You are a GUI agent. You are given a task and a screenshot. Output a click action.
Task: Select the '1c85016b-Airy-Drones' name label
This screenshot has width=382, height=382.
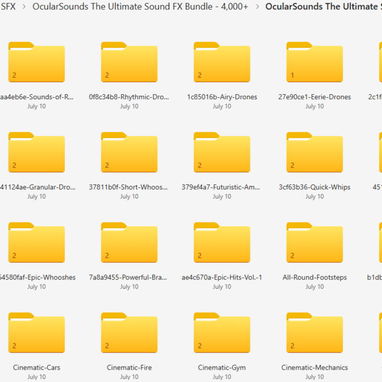click(x=222, y=97)
